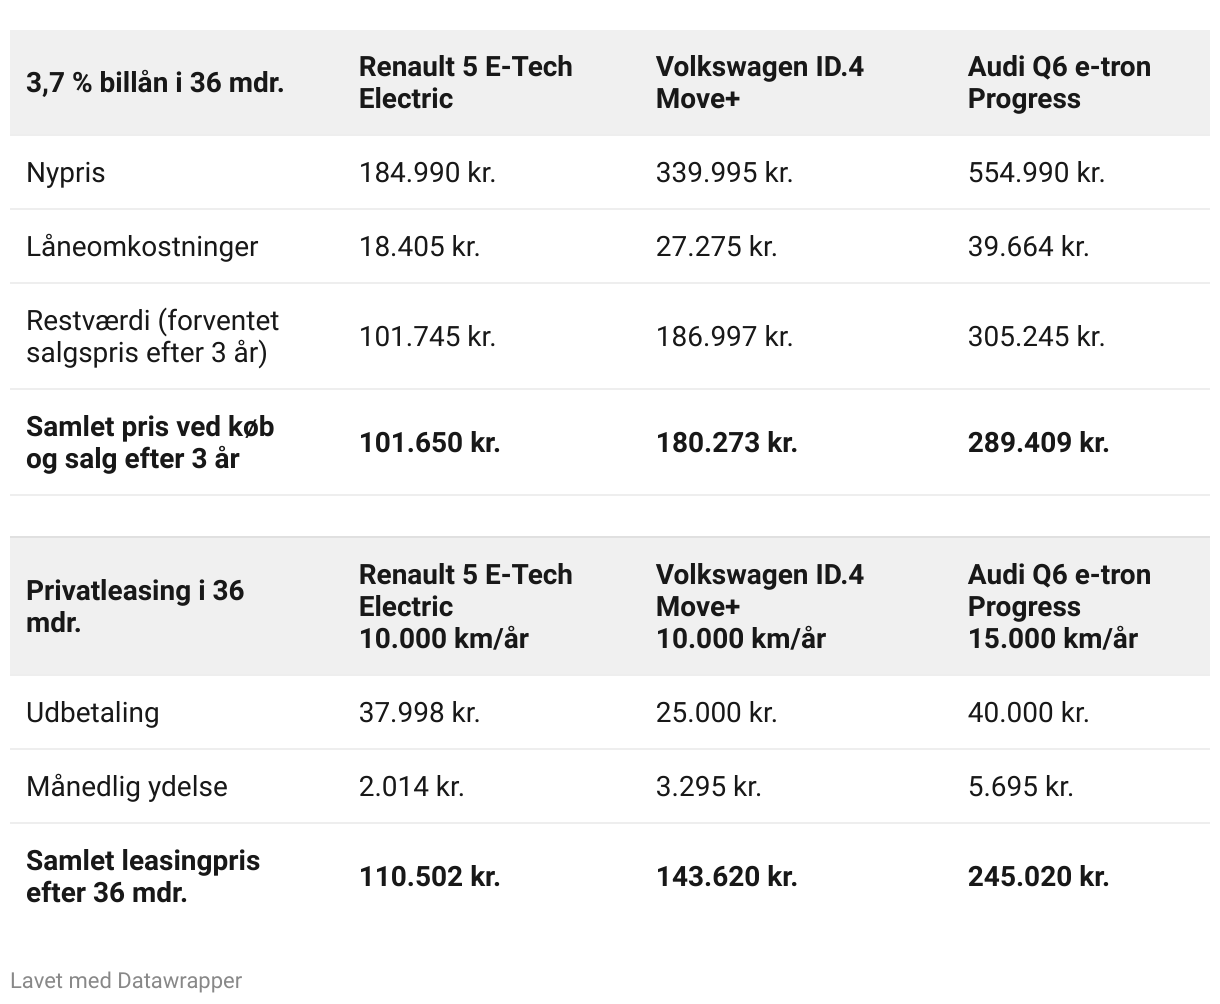Select the Audi total price 289.409 kr.

pos(1038,442)
